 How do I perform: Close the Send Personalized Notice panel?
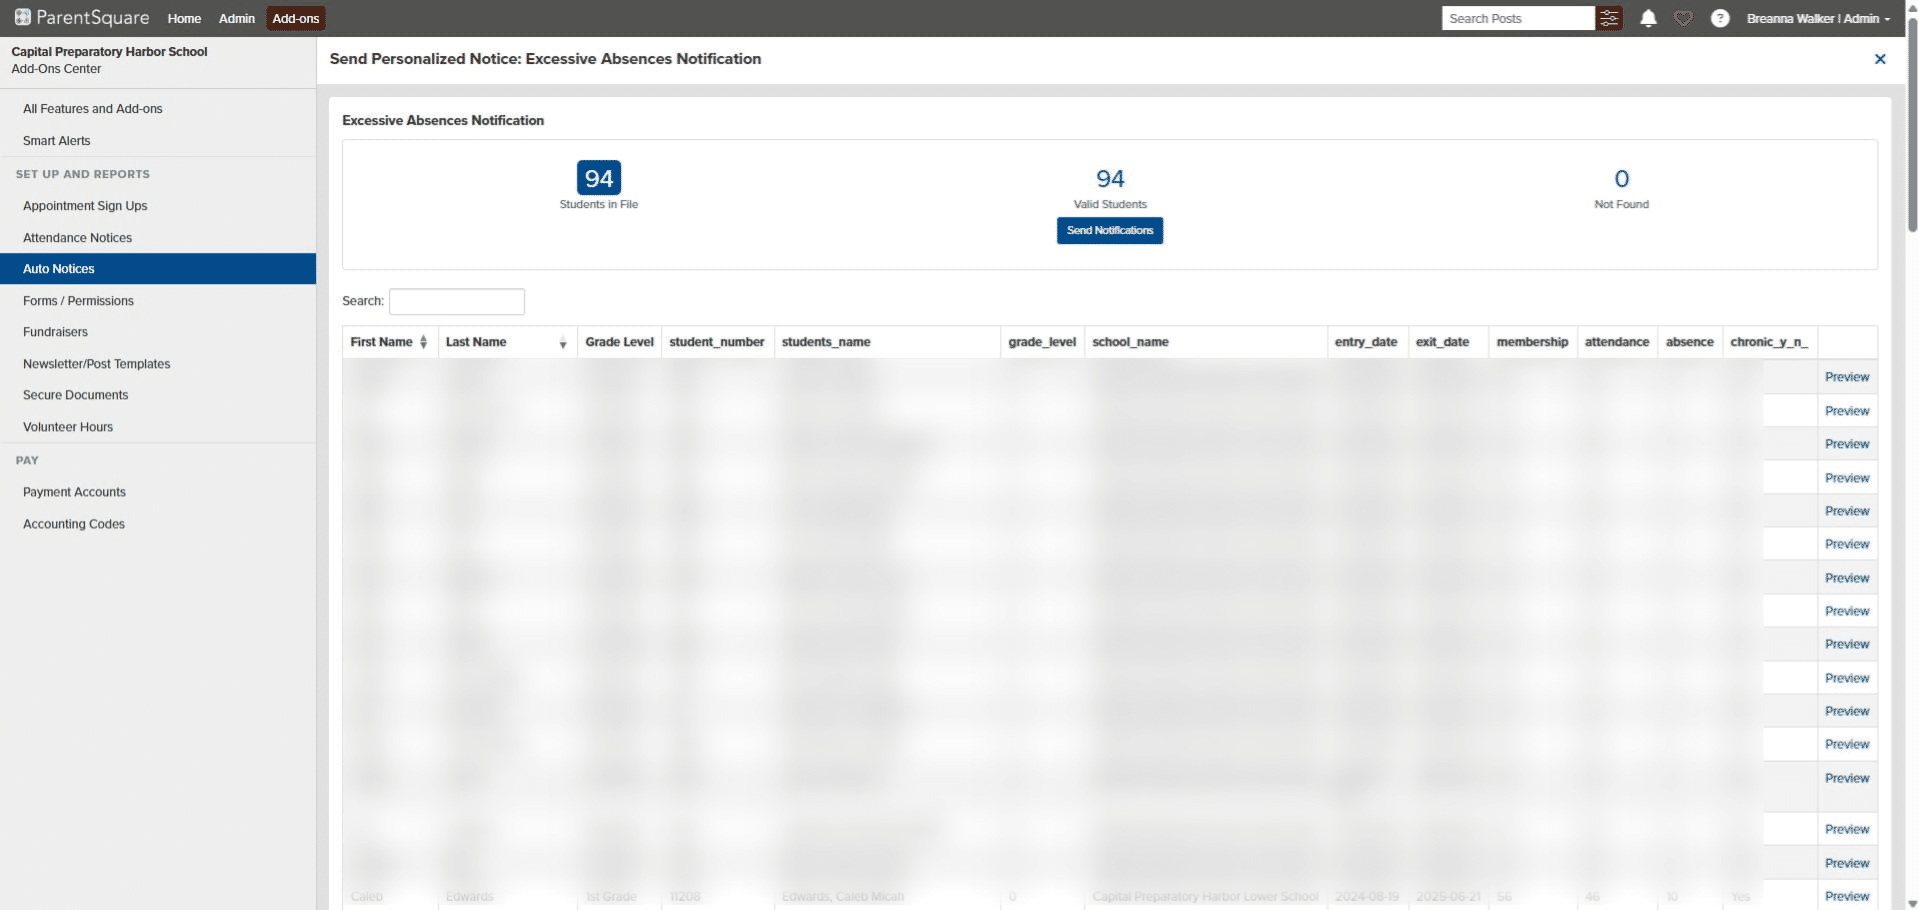pos(1880,59)
